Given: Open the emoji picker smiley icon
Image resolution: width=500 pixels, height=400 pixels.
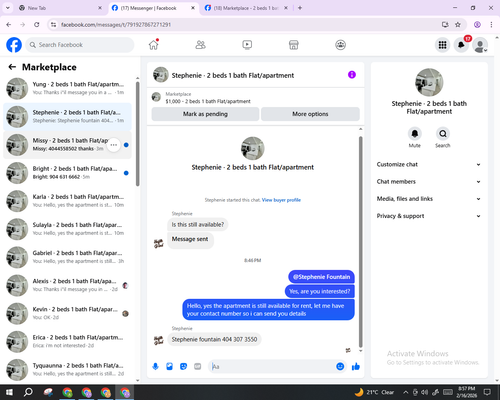Looking at the screenshot, I should (x=340, y=367).
